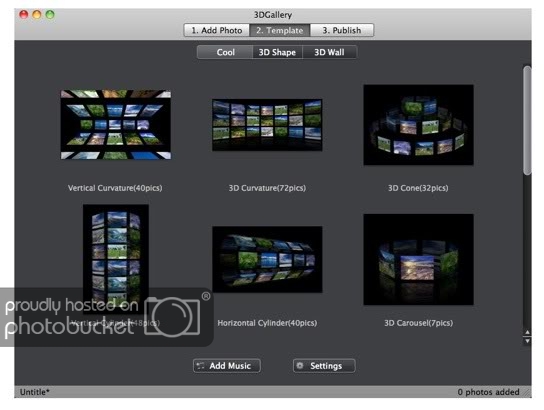Image resolution: width=544 pixels, height=410 pixels.
Task: Open the 1. Add Photo step
Action: point(216,30)
